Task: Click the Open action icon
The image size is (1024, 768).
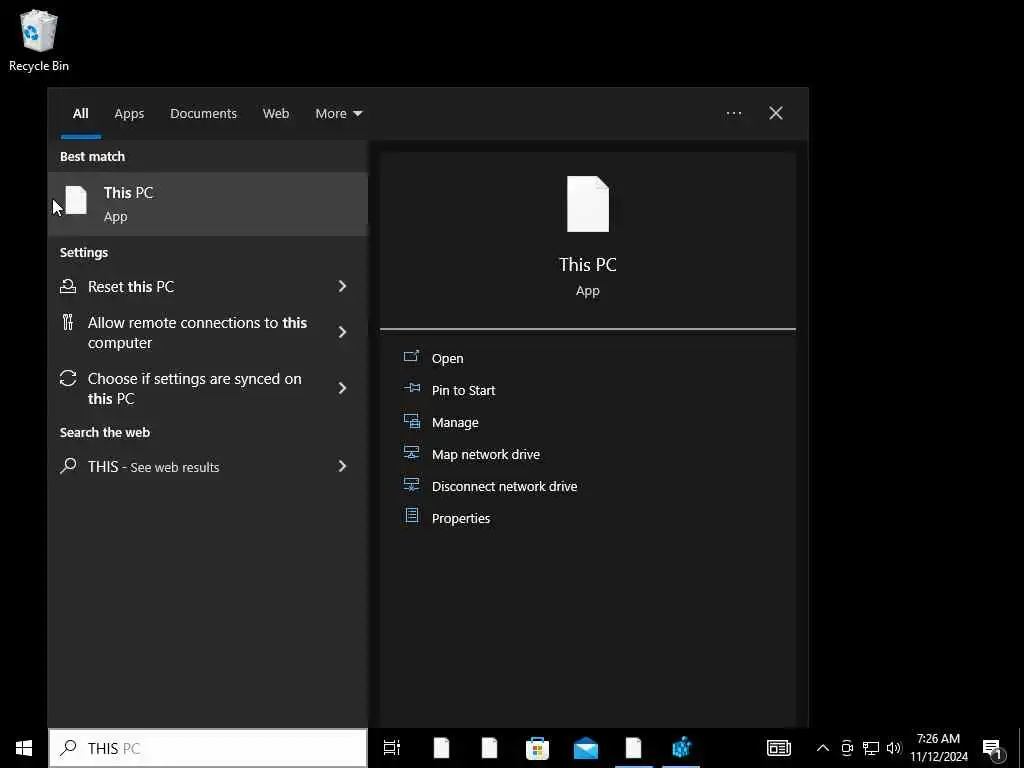Action: tap(411, 357)
